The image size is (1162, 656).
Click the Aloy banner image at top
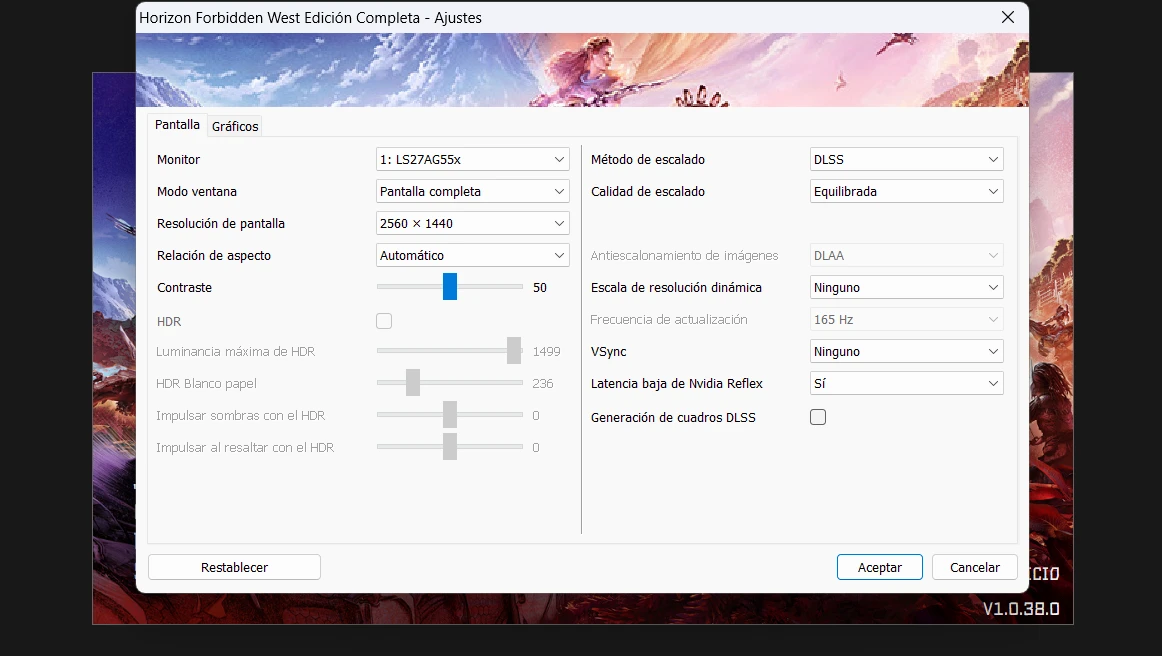(x=582, y=70)
